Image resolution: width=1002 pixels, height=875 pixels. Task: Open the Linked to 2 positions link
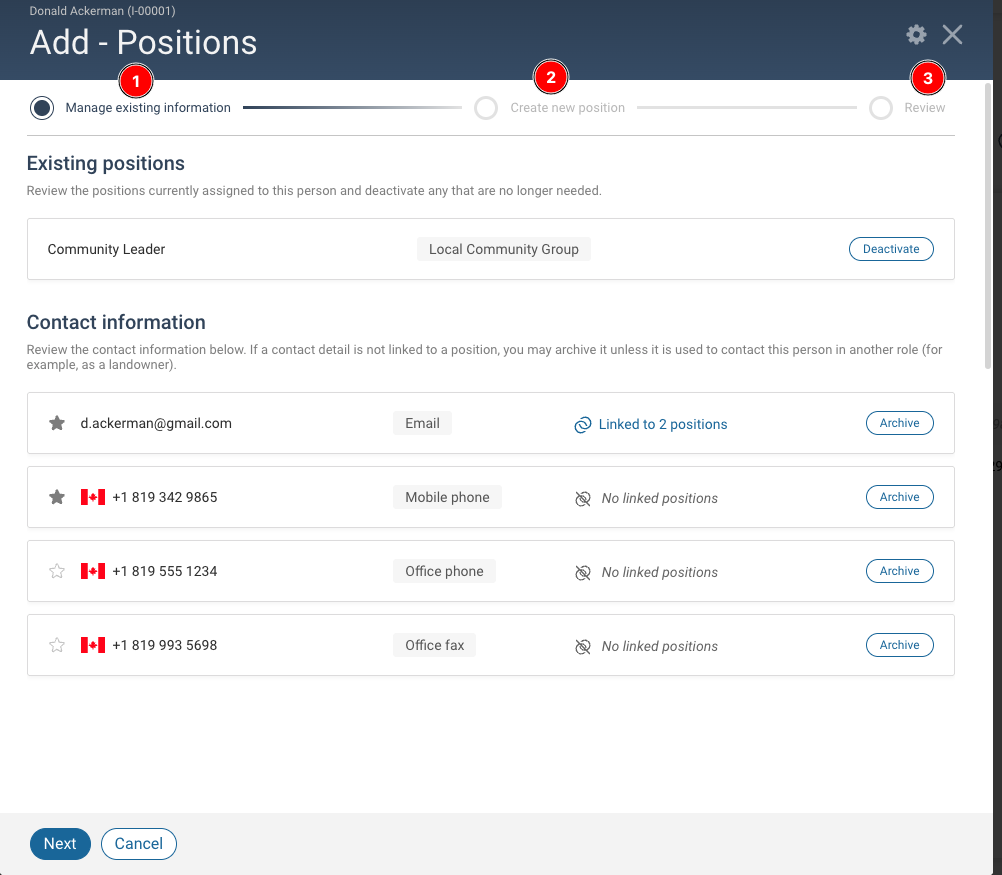click(662, 424)
